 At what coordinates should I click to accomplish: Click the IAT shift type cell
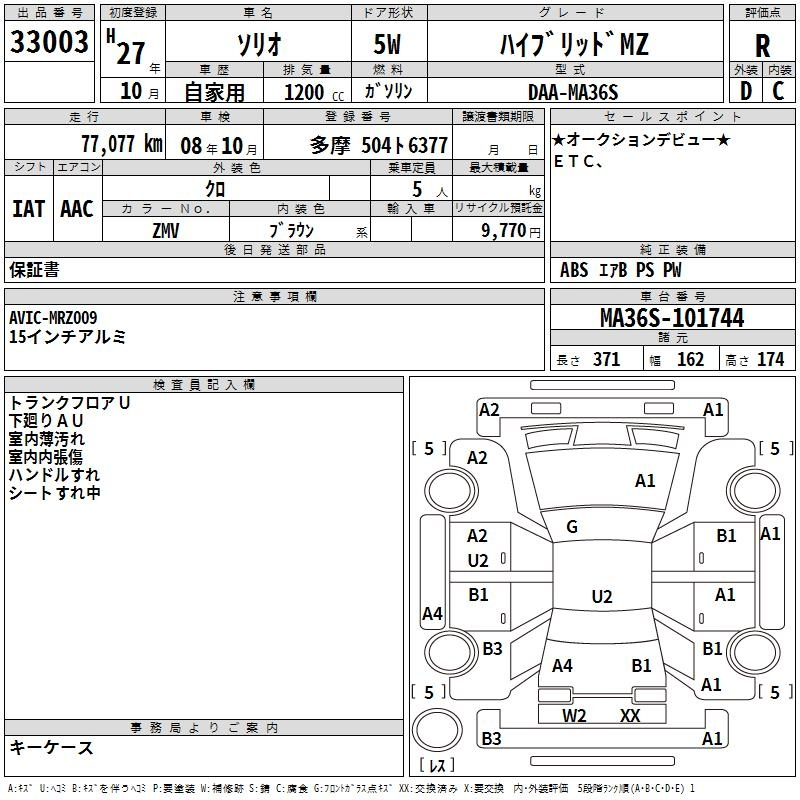pos(28,208)
